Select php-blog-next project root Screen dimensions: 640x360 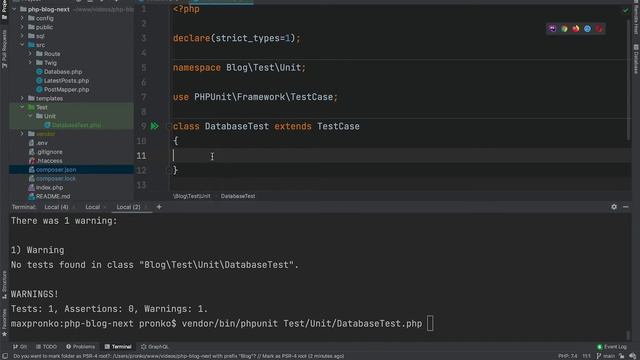click(49, 9)
